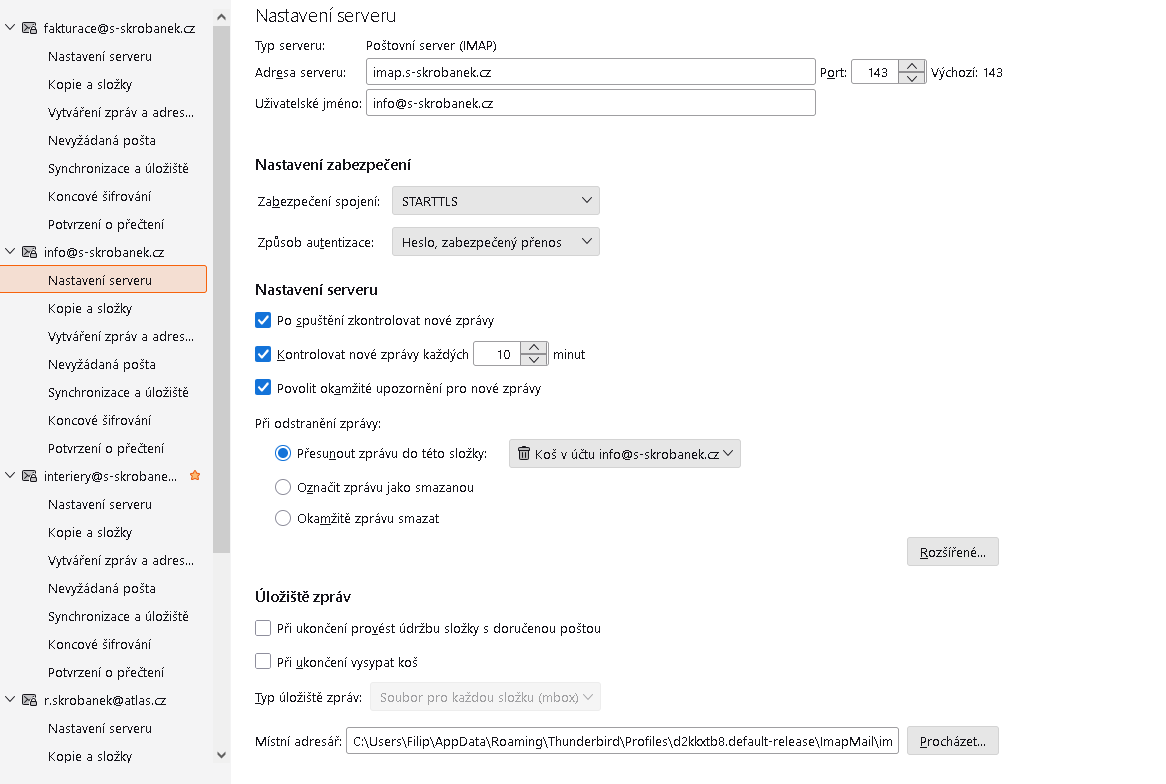
Task: Click the Adresa serveru input field
Action: pos(590,72)
